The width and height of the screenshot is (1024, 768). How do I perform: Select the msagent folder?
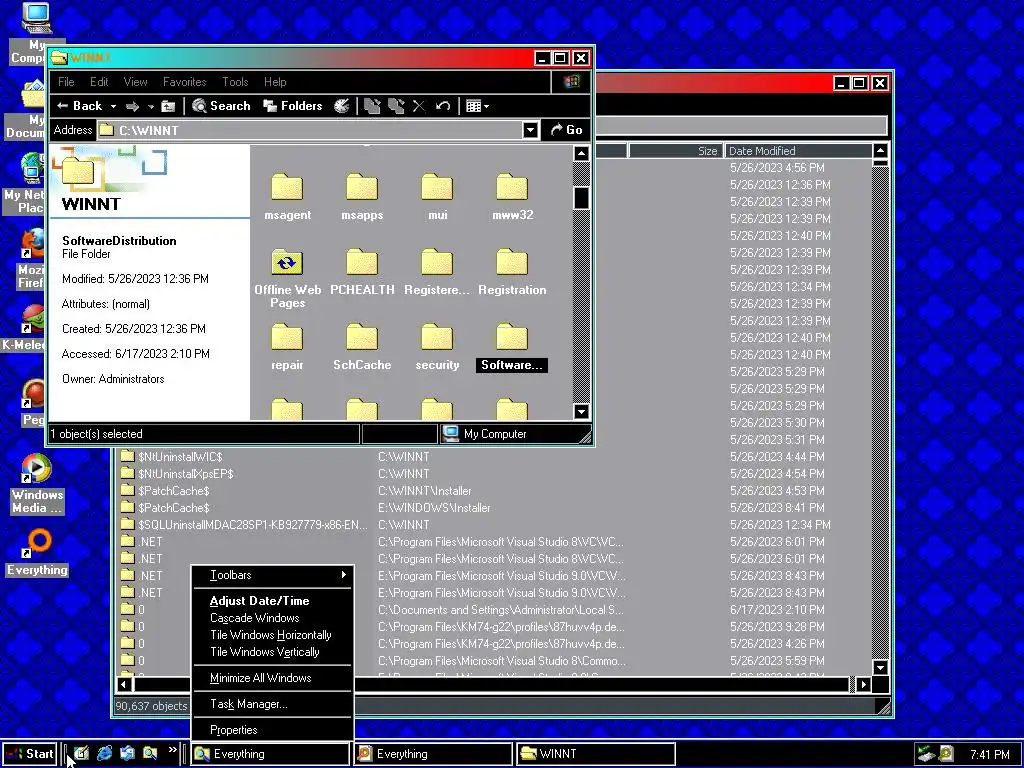pos(287,197)
